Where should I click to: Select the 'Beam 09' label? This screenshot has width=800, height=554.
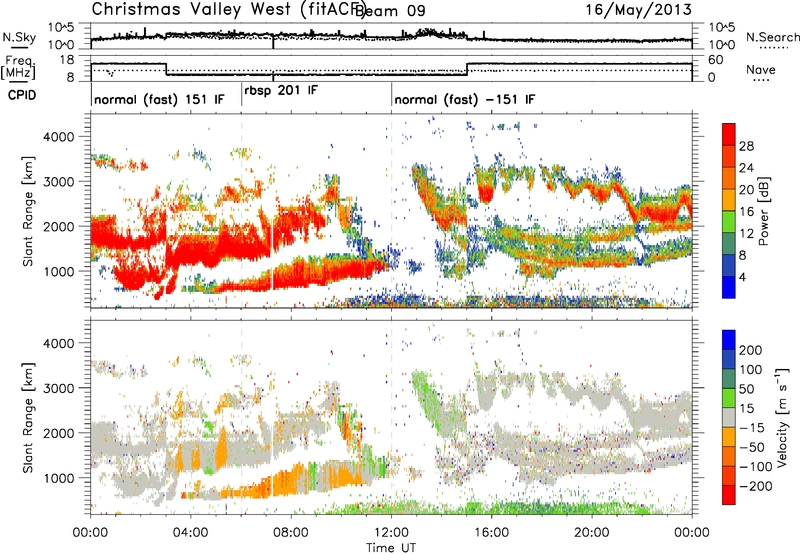[391, 11]
